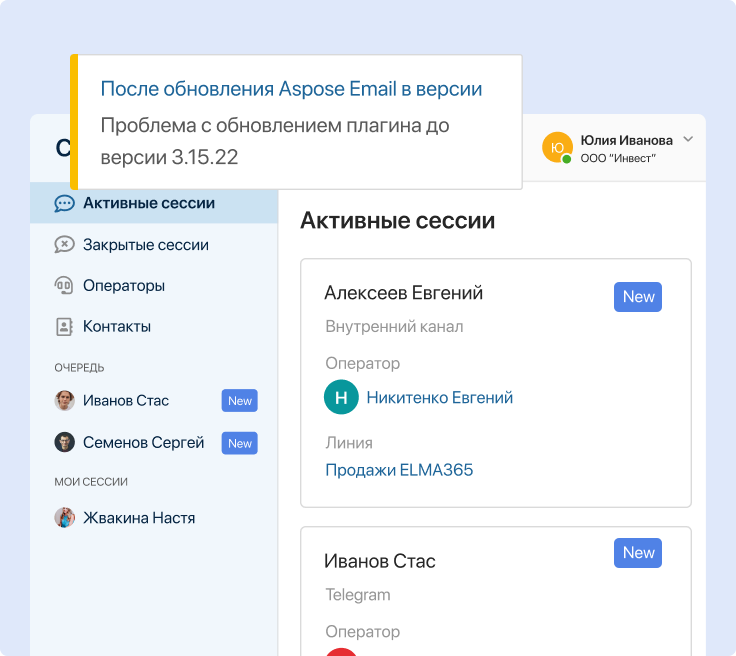Click the orange Ю user avatar
The height and width of the screenshot is (656, 736).
[x=557, y=147]
